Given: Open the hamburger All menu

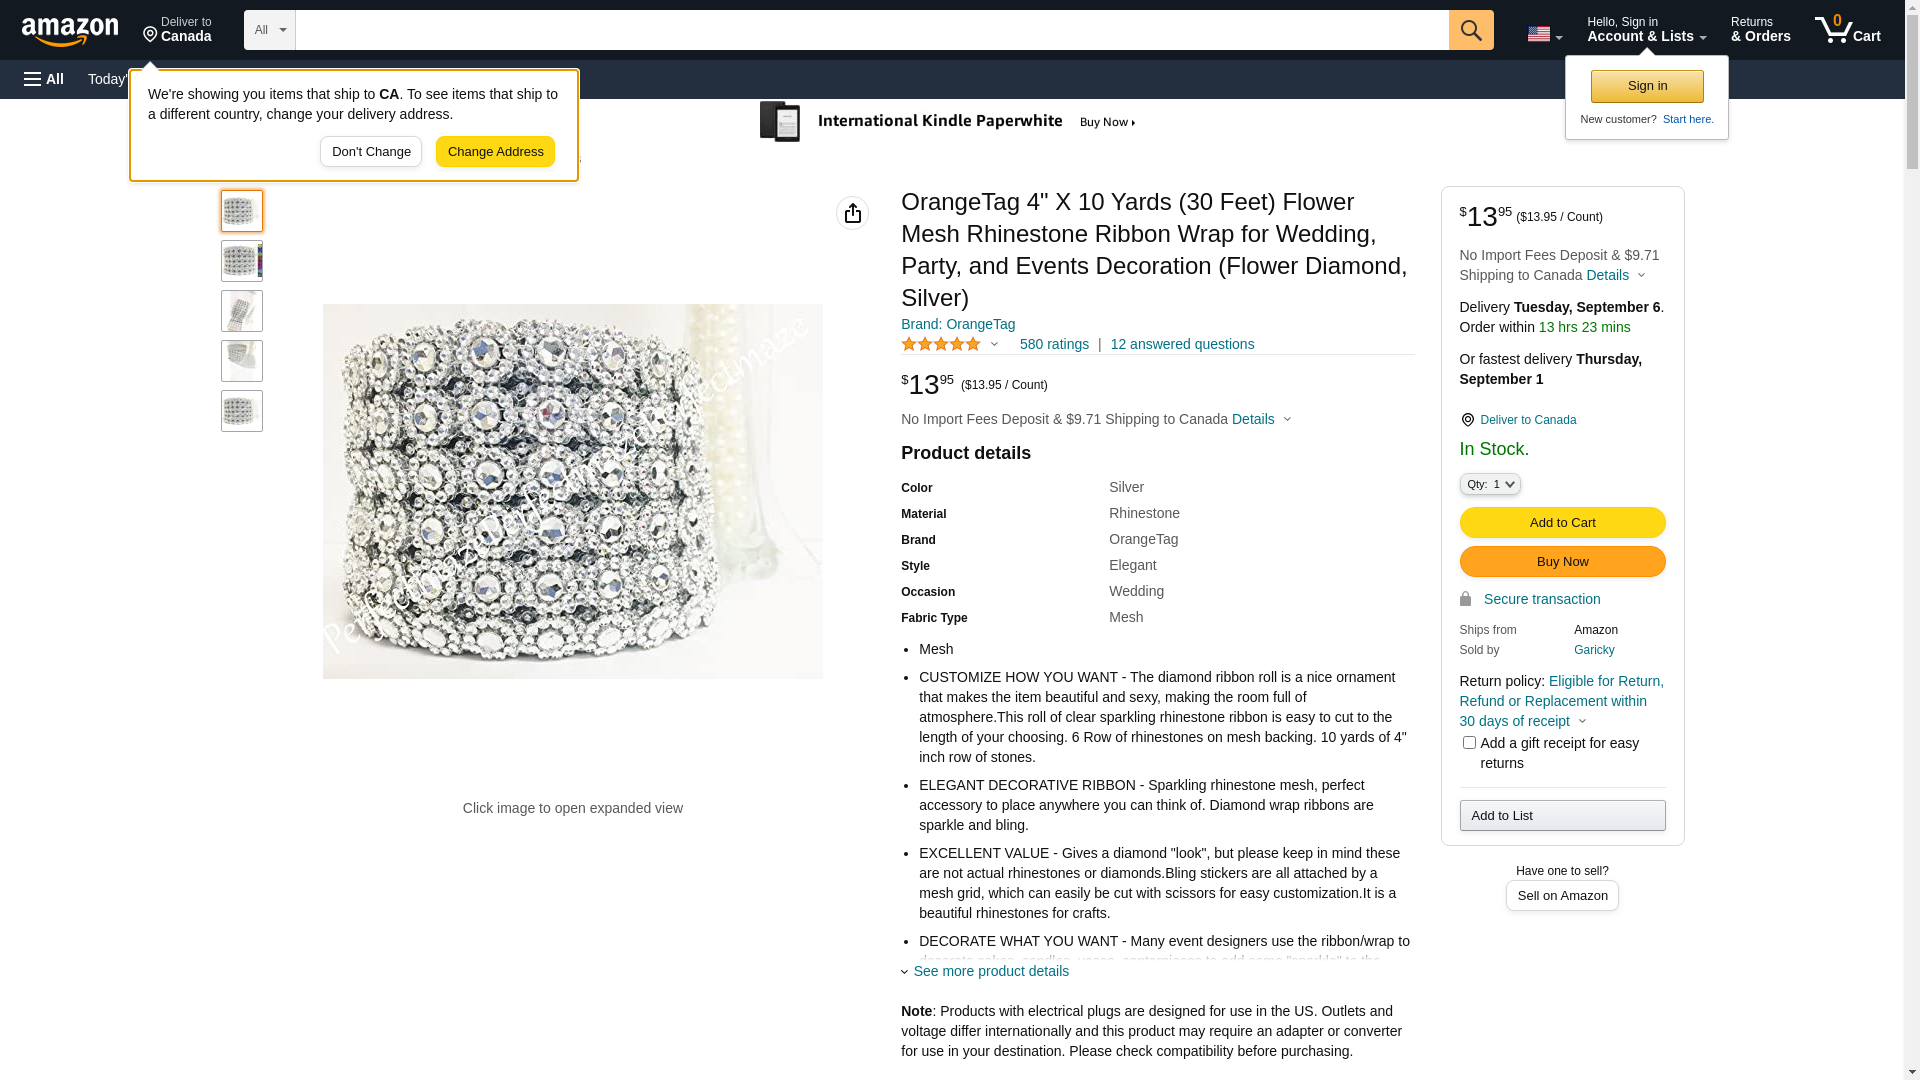Looking at the screenshot, I should coord(44,79).
